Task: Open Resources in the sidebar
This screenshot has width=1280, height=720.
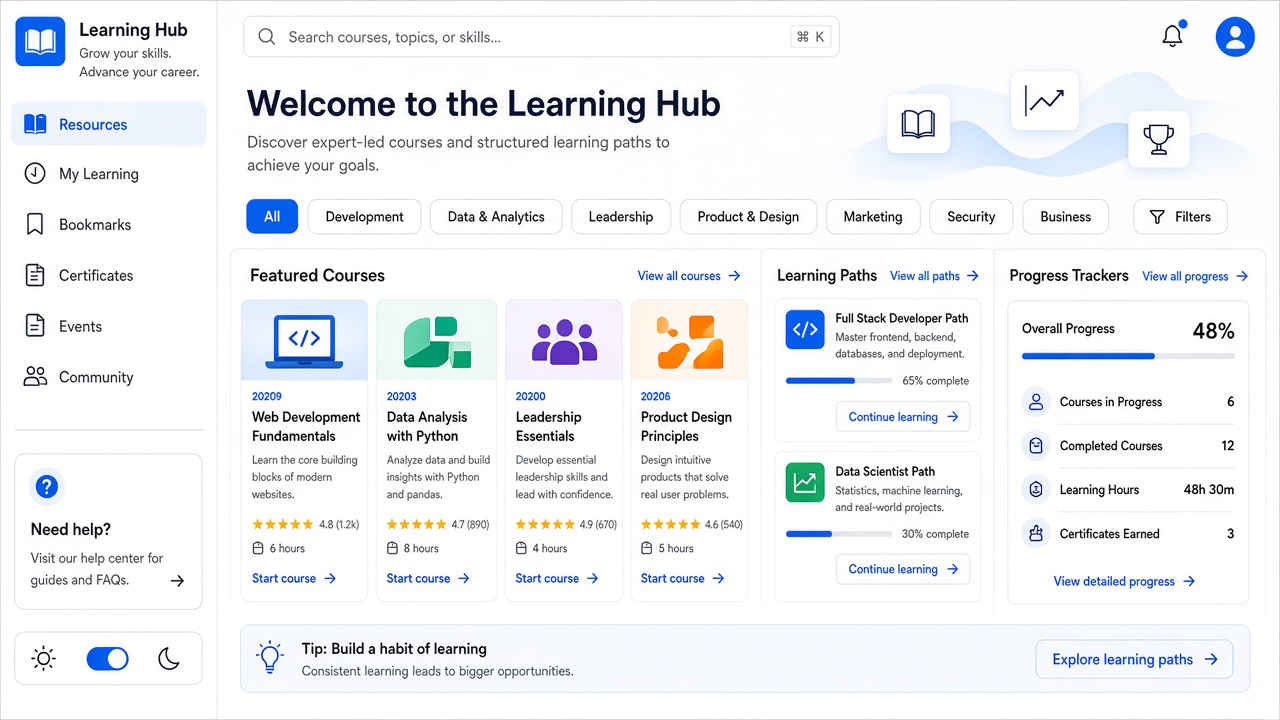Action: [109, 124]
